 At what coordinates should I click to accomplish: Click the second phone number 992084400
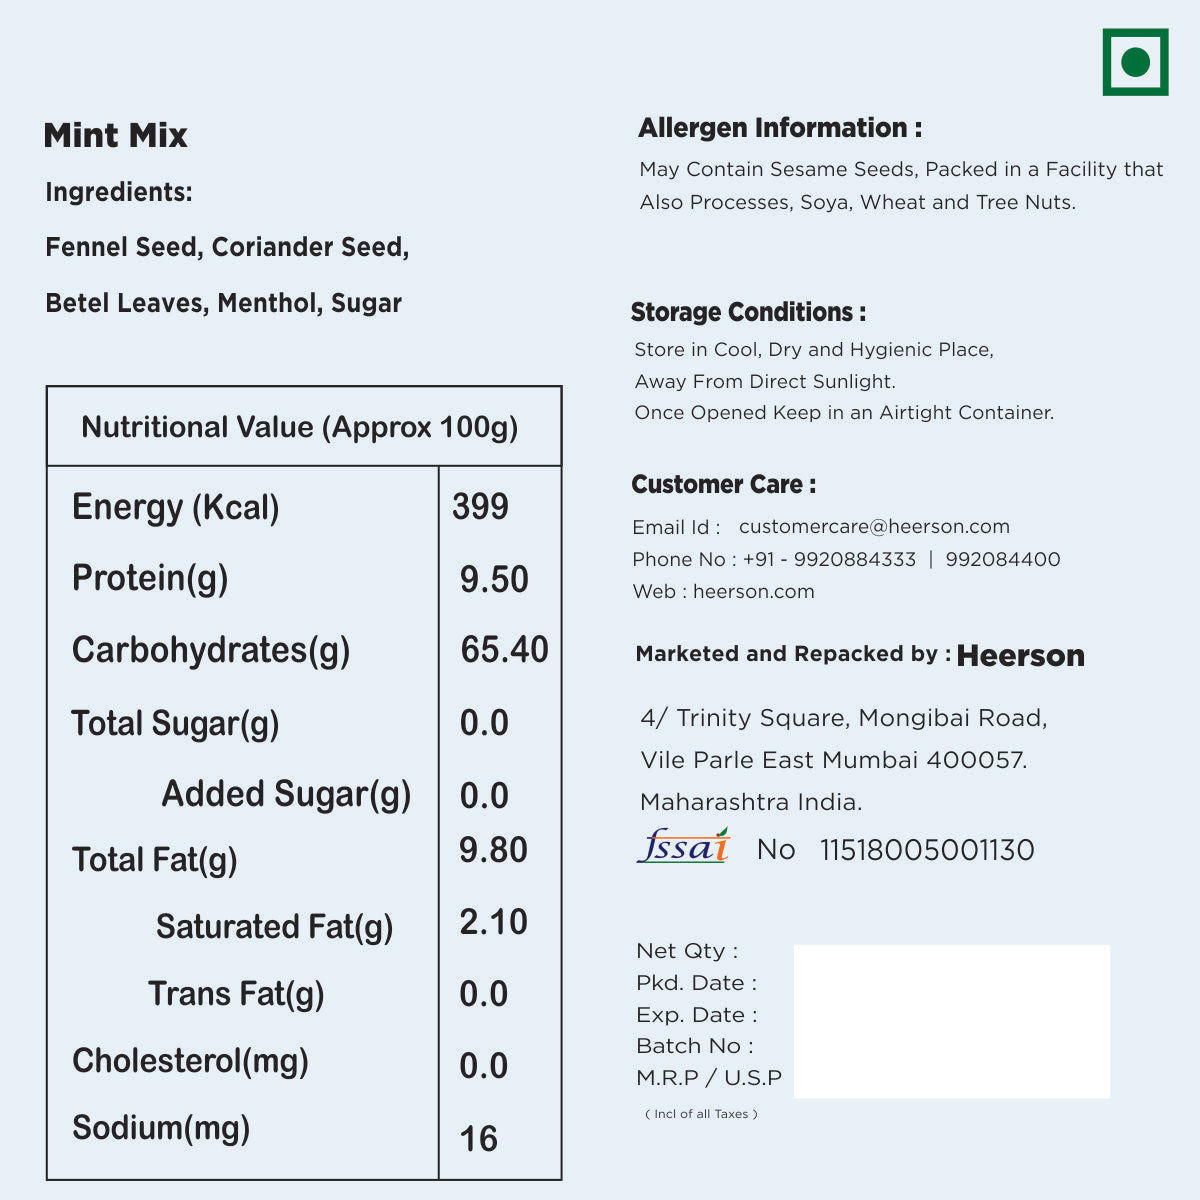[x=1003, y=560]
